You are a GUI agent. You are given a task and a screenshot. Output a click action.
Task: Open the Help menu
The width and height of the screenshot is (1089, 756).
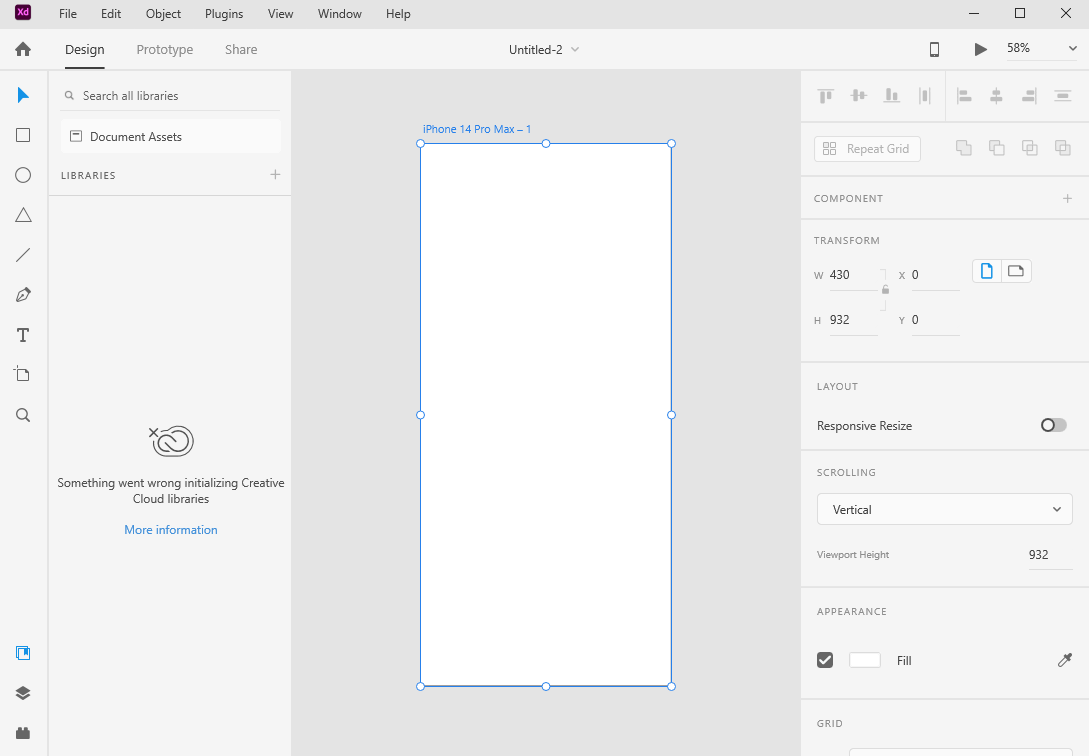click(398, 14)
